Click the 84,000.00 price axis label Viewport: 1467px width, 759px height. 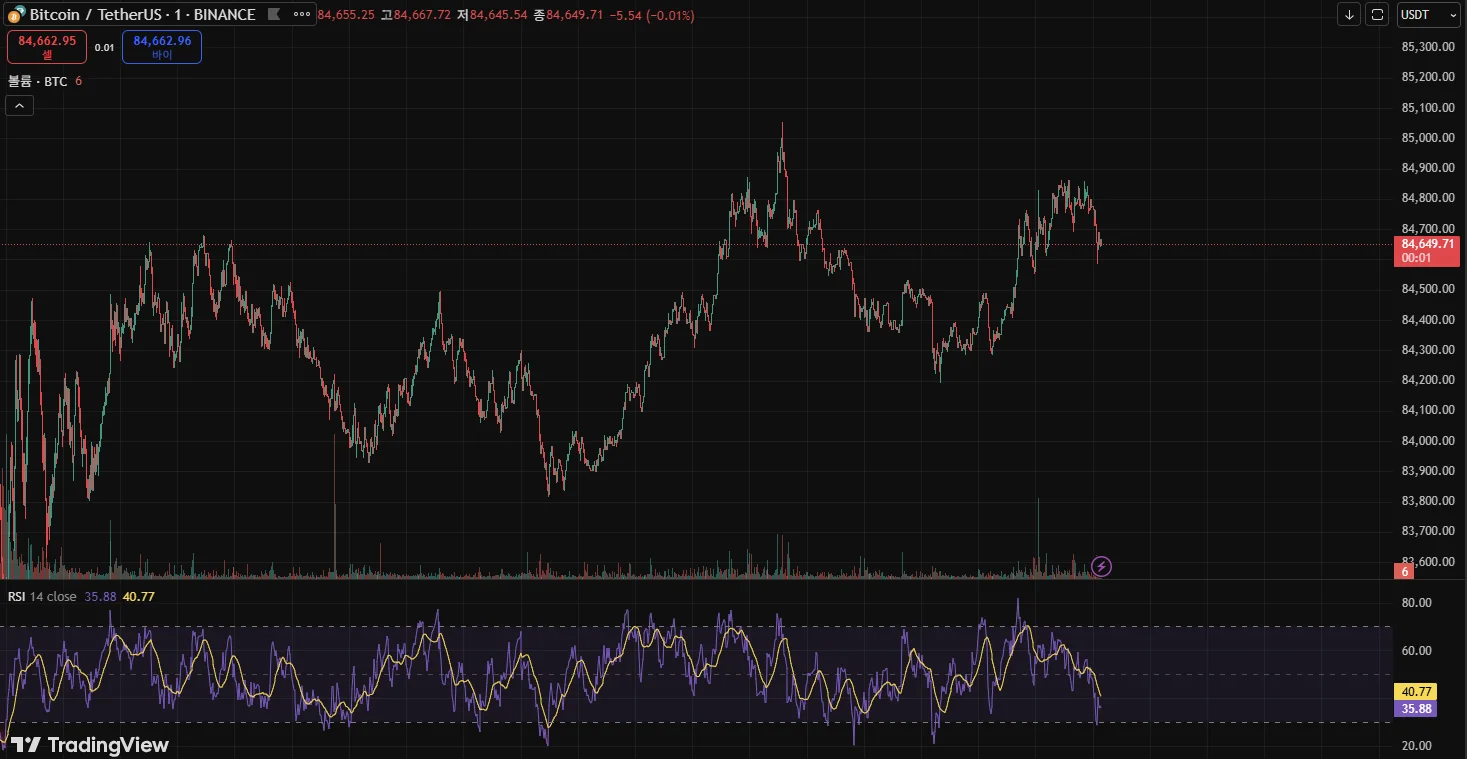[1427, 440]
